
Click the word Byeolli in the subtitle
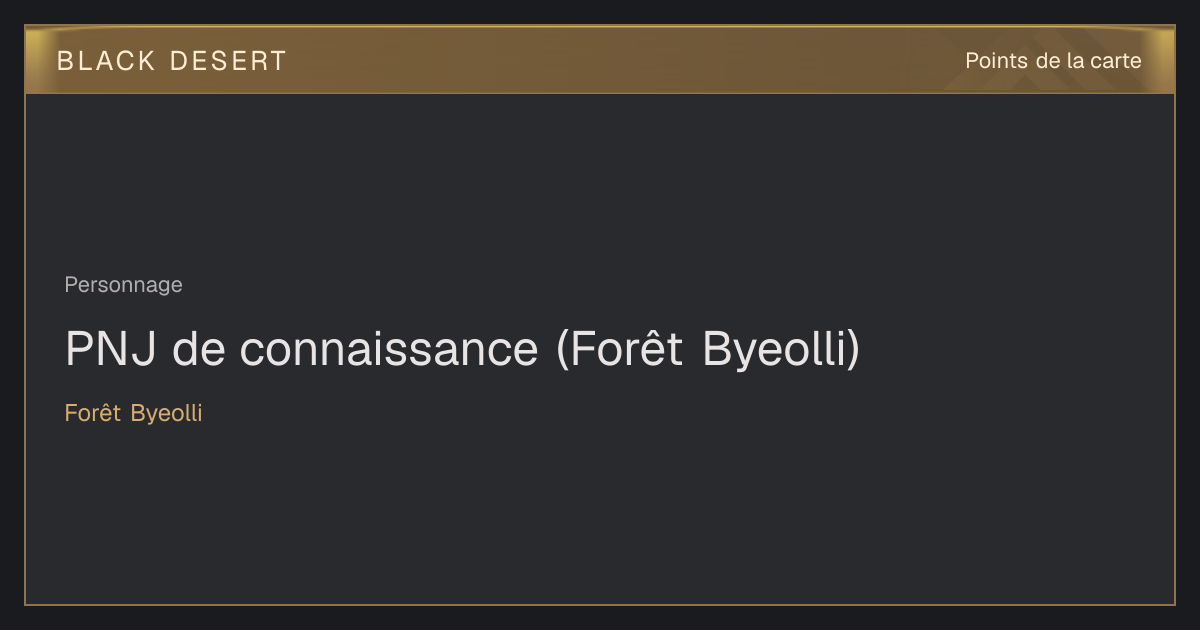tap(167, 413)
